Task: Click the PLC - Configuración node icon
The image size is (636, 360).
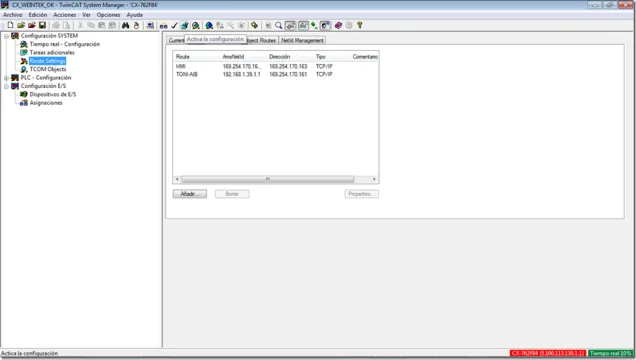Action: pyautogui.click(x=15, y=77)
